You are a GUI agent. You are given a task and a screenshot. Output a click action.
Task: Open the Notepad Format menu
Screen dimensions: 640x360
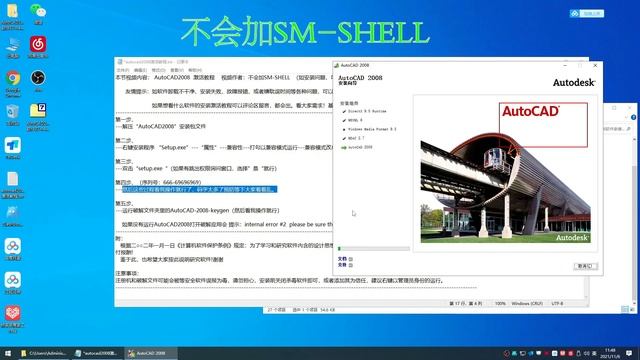pyautogui.click(x=158, y=70)
